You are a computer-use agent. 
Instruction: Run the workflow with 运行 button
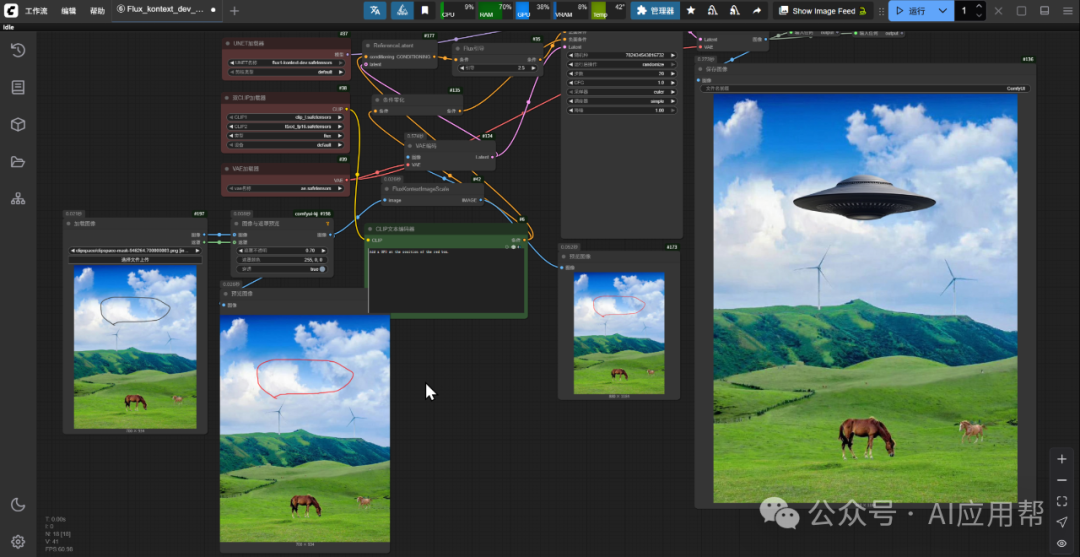click(910, 10)
